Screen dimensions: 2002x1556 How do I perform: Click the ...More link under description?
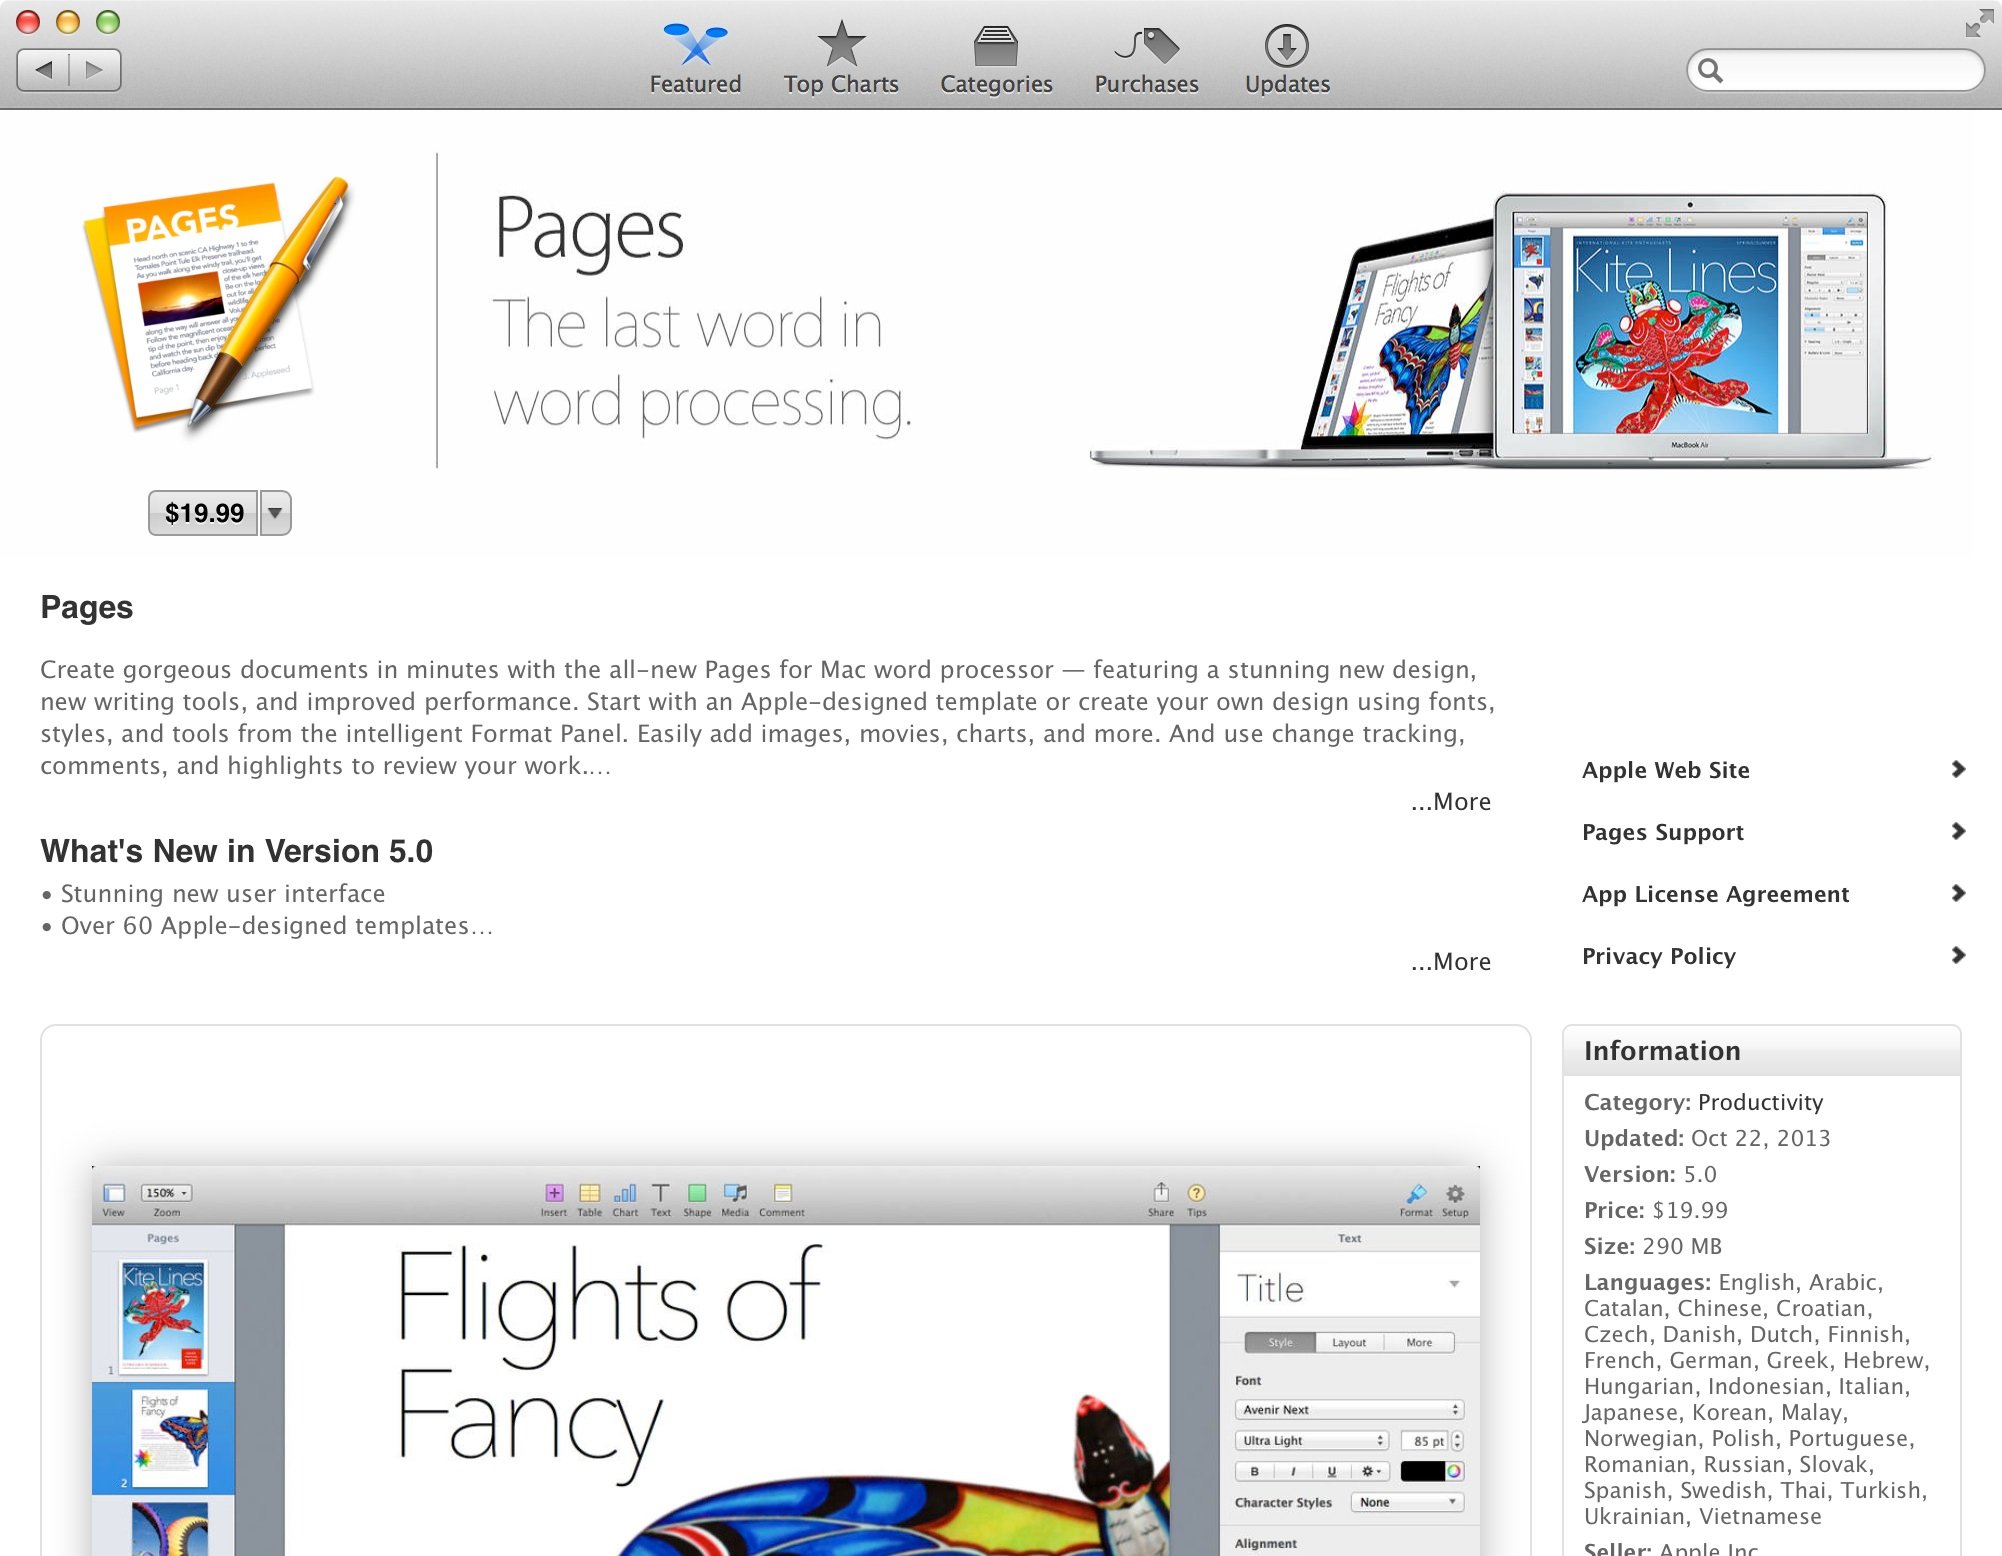[1451, 801]
